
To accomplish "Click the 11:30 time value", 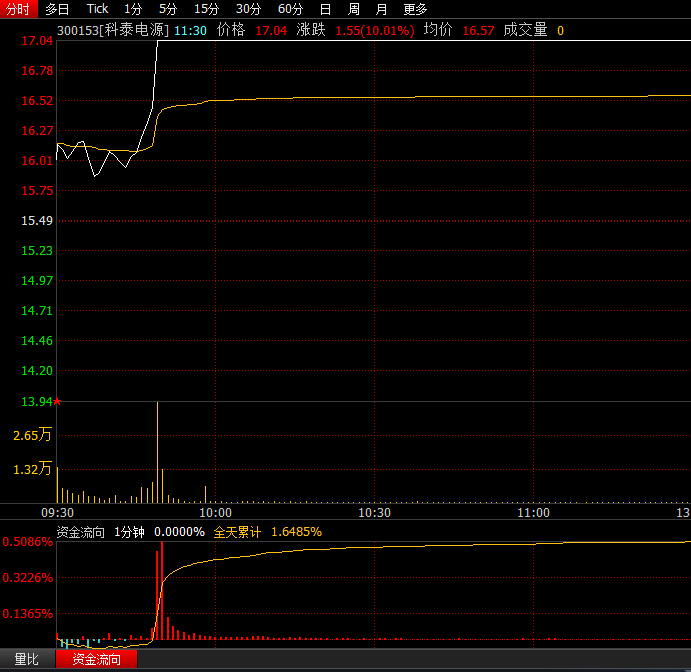I will click(190, 30).
